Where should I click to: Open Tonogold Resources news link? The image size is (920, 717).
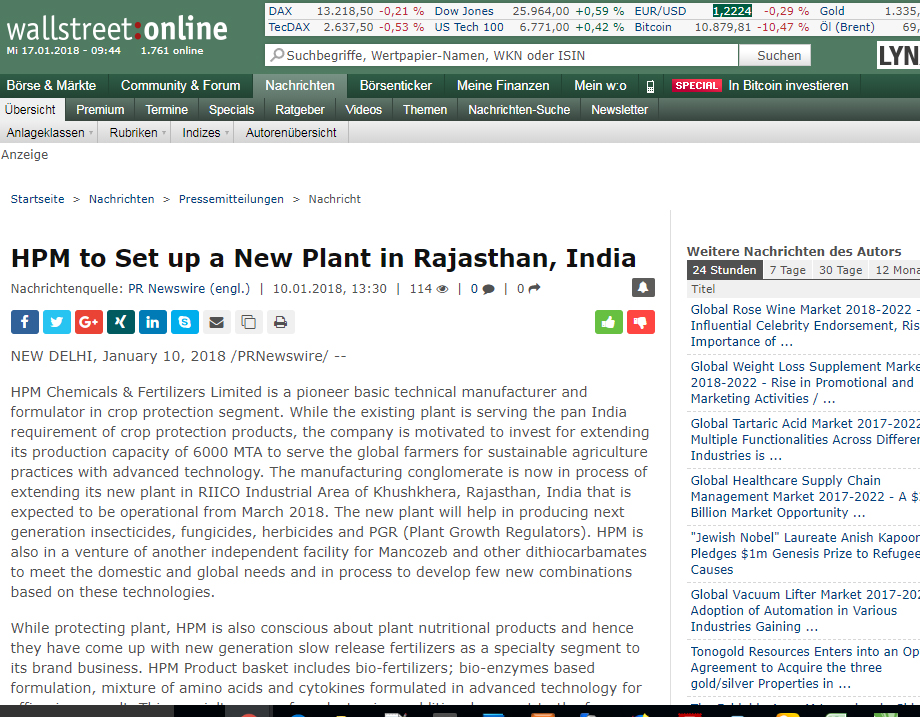pos(805,667)
